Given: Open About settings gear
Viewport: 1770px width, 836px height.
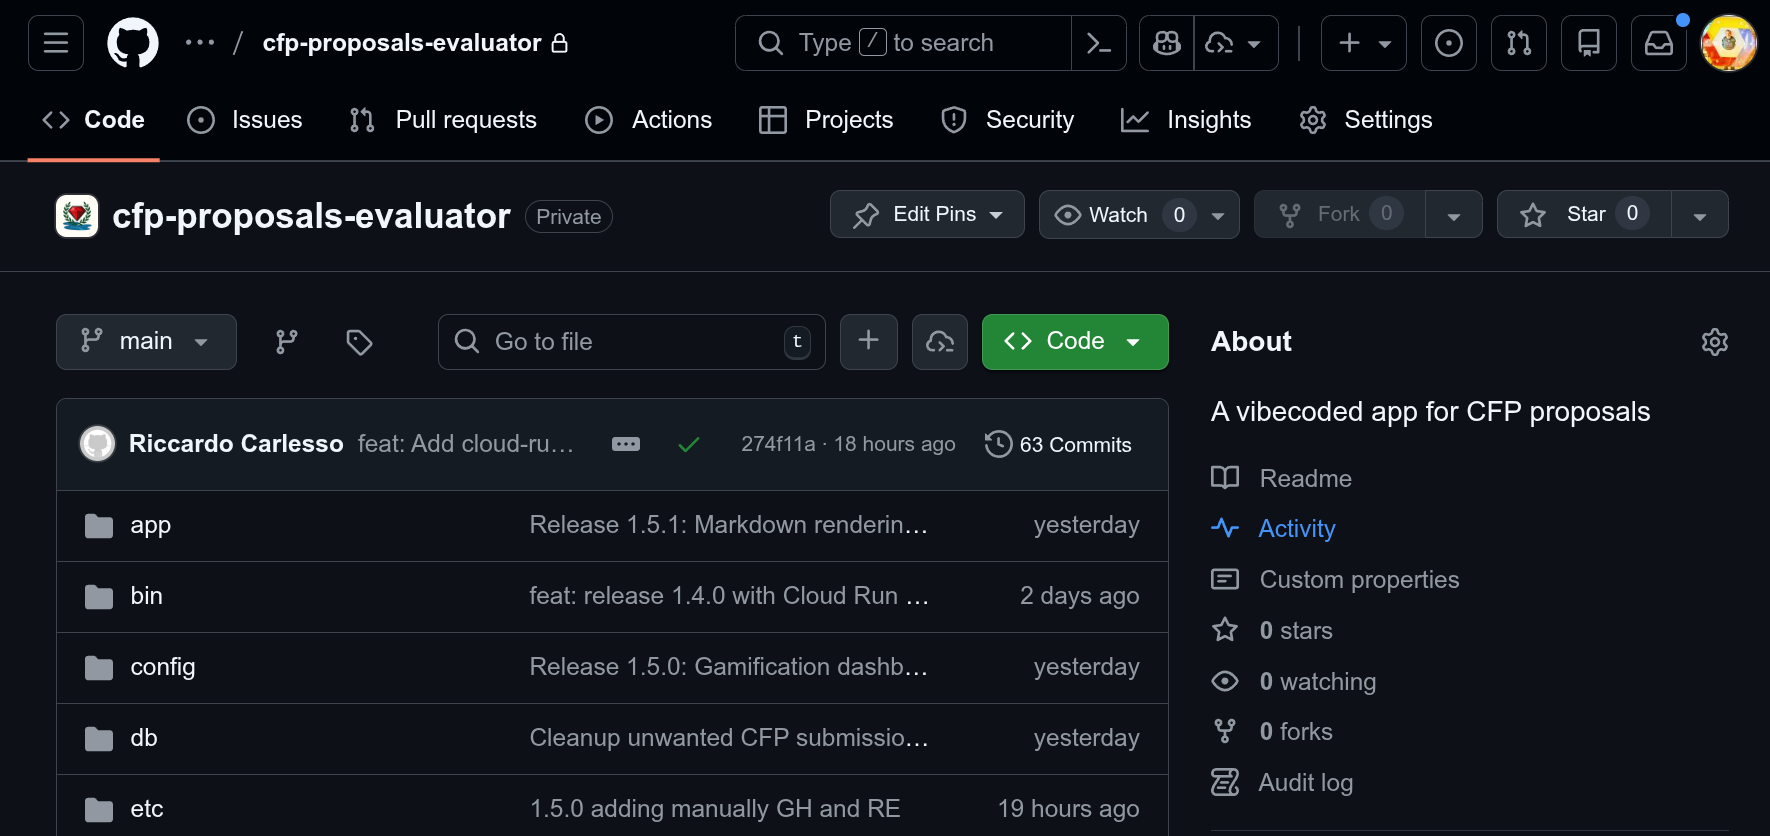Looking at the screenshot, I should pyautogui.click(x=1715, y=342).
